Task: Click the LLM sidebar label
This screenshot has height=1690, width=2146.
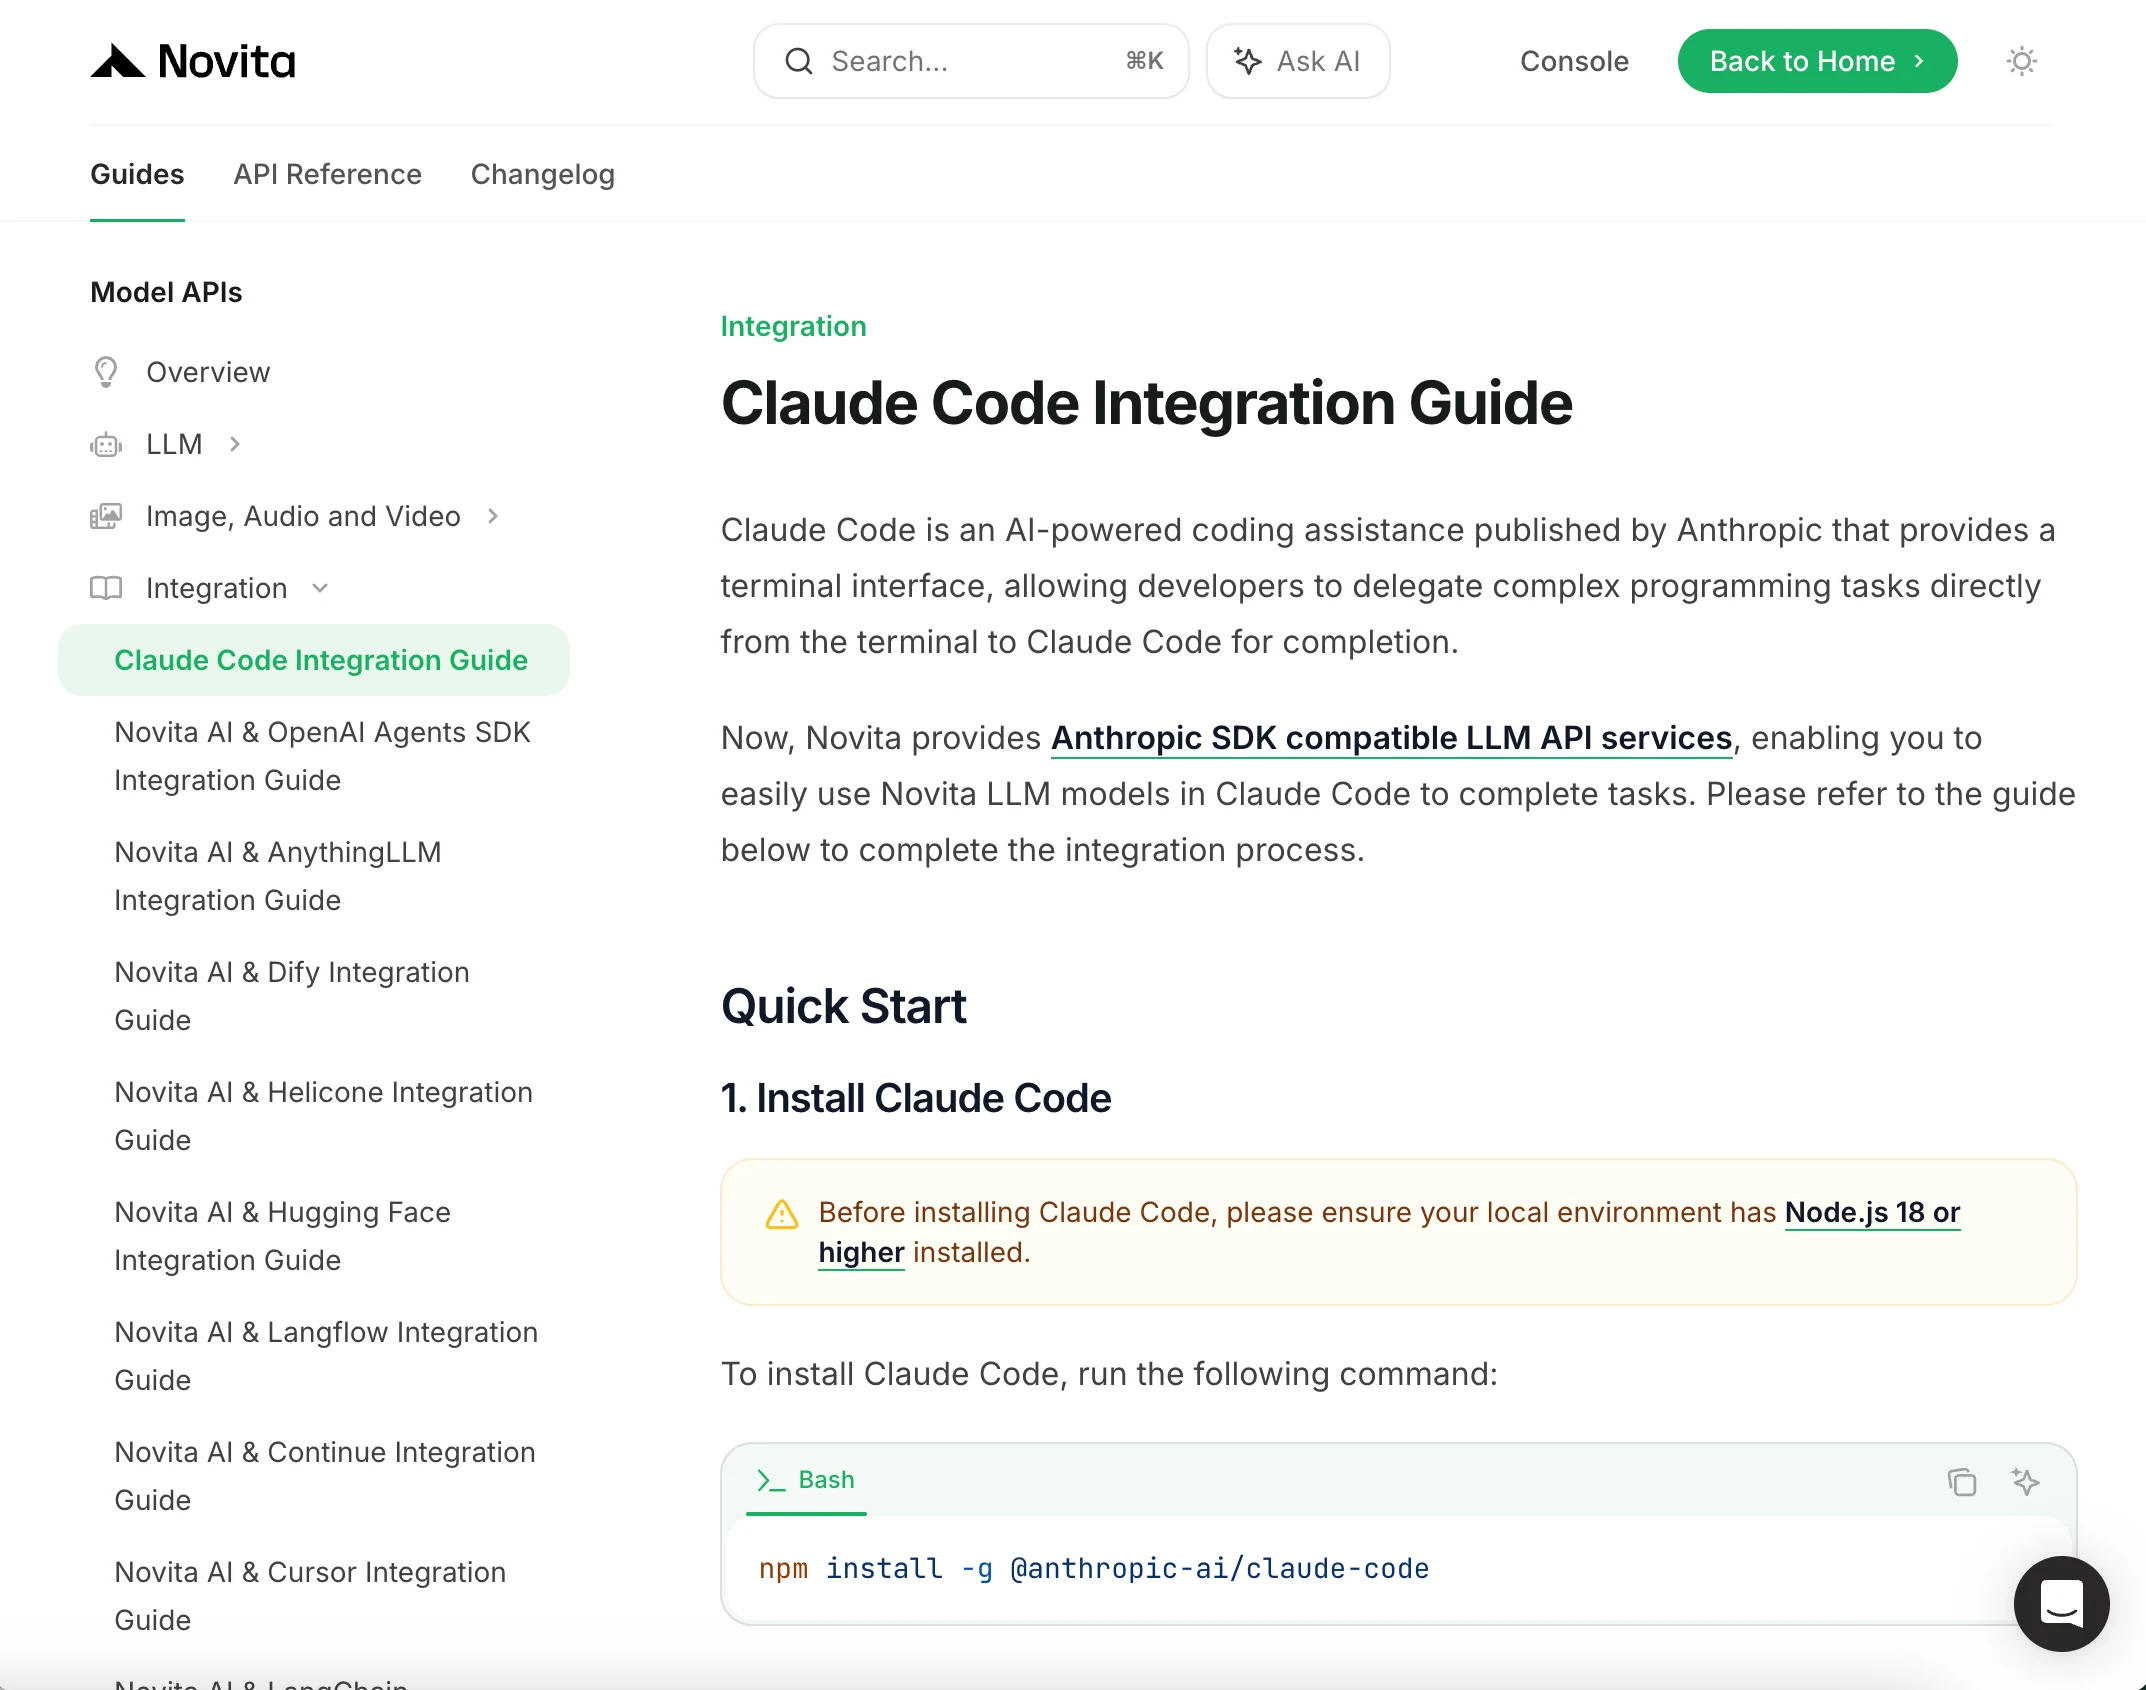Action: 174,444
